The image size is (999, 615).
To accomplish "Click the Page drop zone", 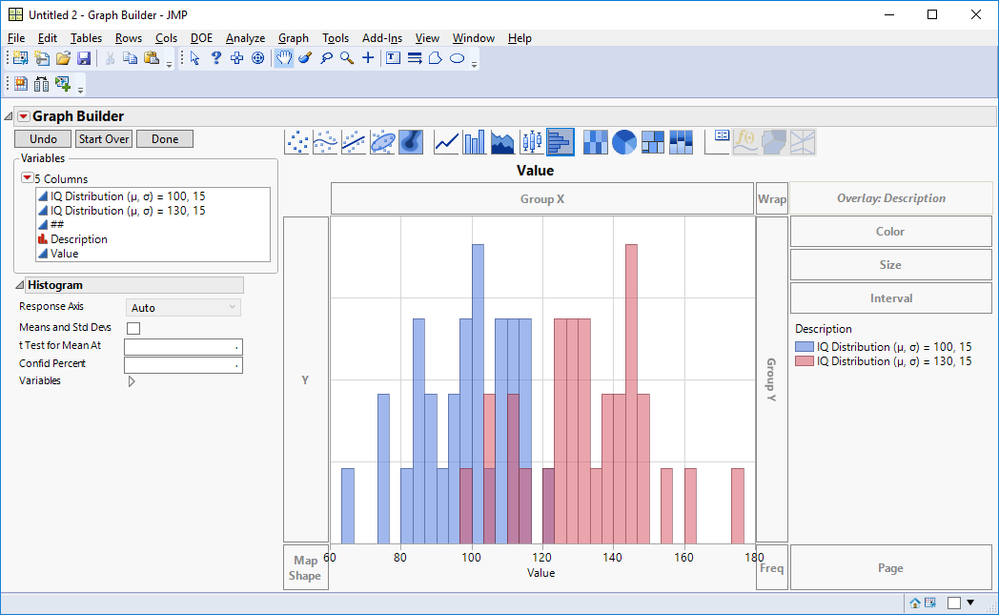I will [x=891, y=568].
